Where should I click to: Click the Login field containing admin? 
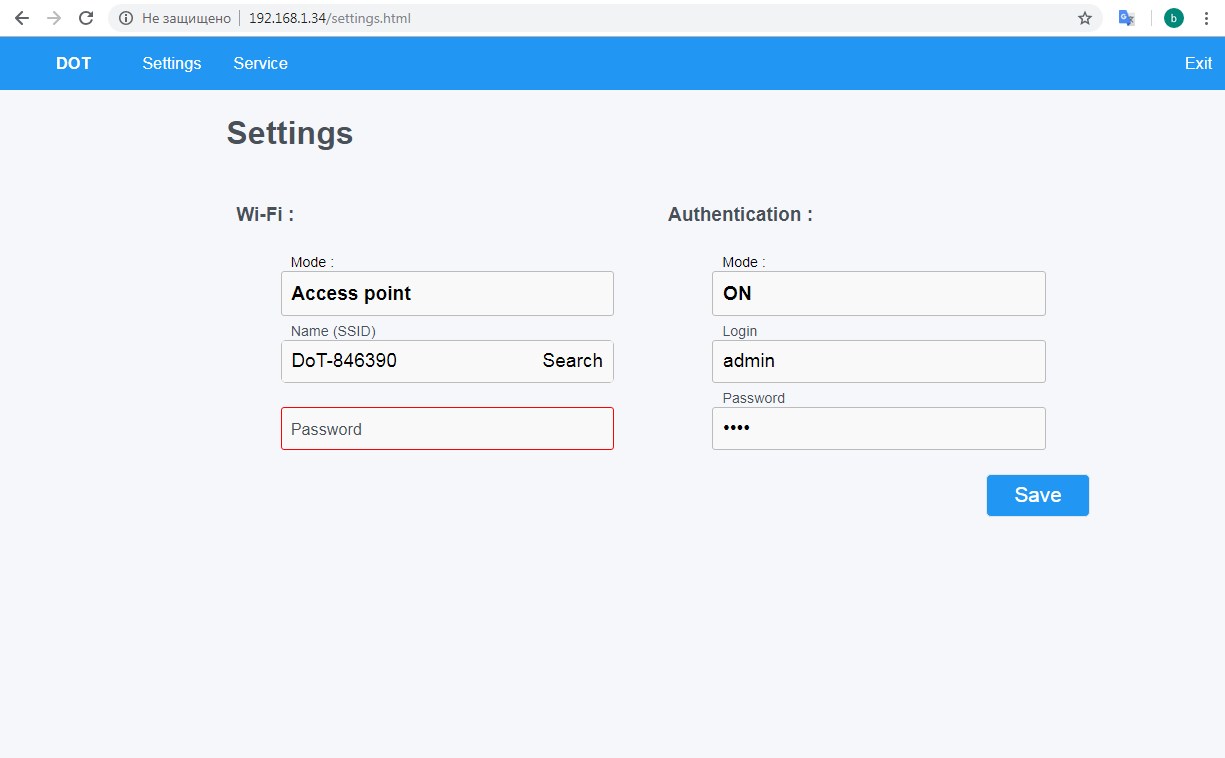click(879, 361)
